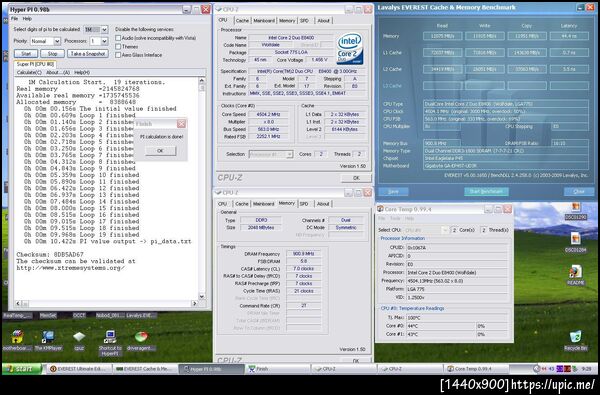Click Take a Snapshot in Hyper PI

click(88, 54)
